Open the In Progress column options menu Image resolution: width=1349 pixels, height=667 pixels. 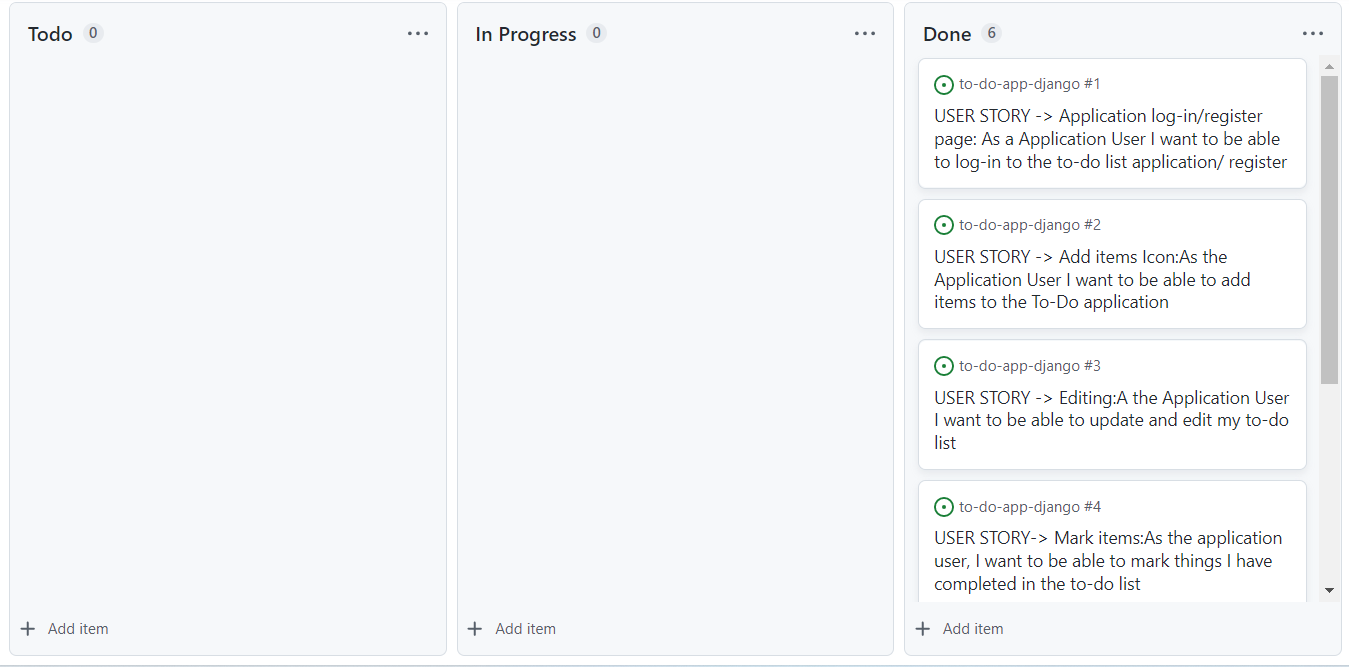(x=865, y=34)
